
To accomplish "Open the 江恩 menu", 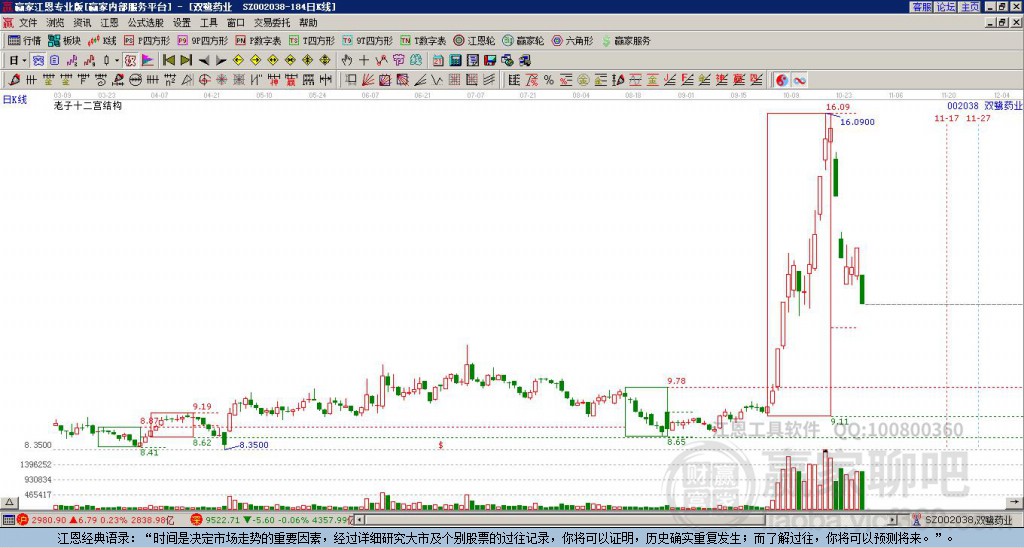I will [x=109, y=23].
